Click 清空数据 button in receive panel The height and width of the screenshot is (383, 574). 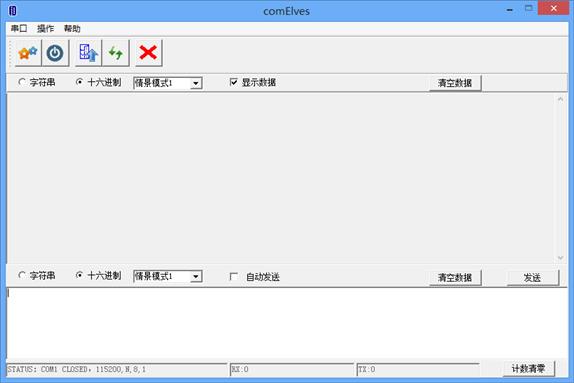tap(455, 83)
